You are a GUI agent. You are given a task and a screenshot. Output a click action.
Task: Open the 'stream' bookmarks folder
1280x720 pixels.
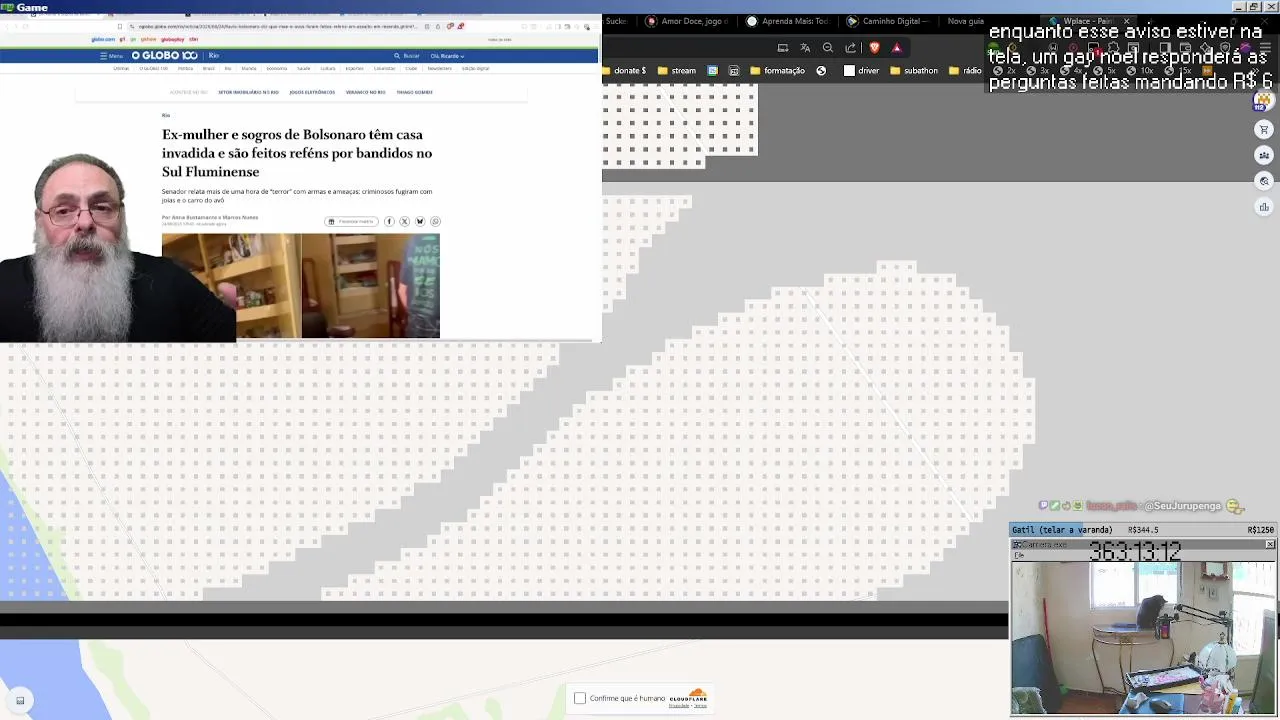[677, 71]
